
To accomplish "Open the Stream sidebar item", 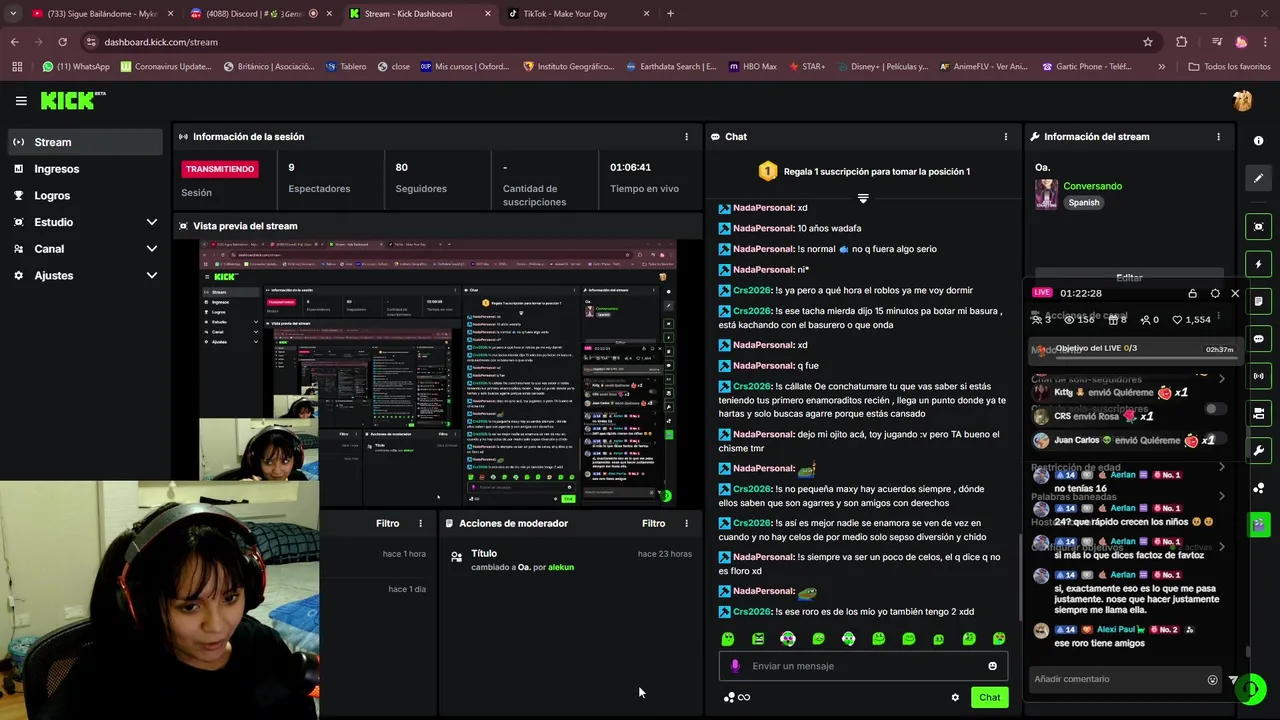I will pos(86,142).
